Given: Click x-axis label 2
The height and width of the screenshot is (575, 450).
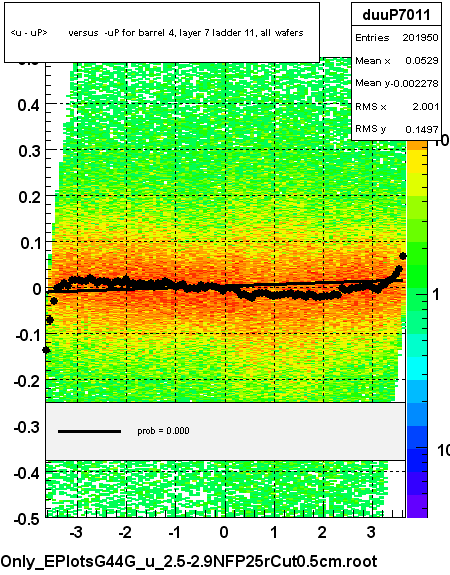Looking at the screenshot, I should [322, 532].
